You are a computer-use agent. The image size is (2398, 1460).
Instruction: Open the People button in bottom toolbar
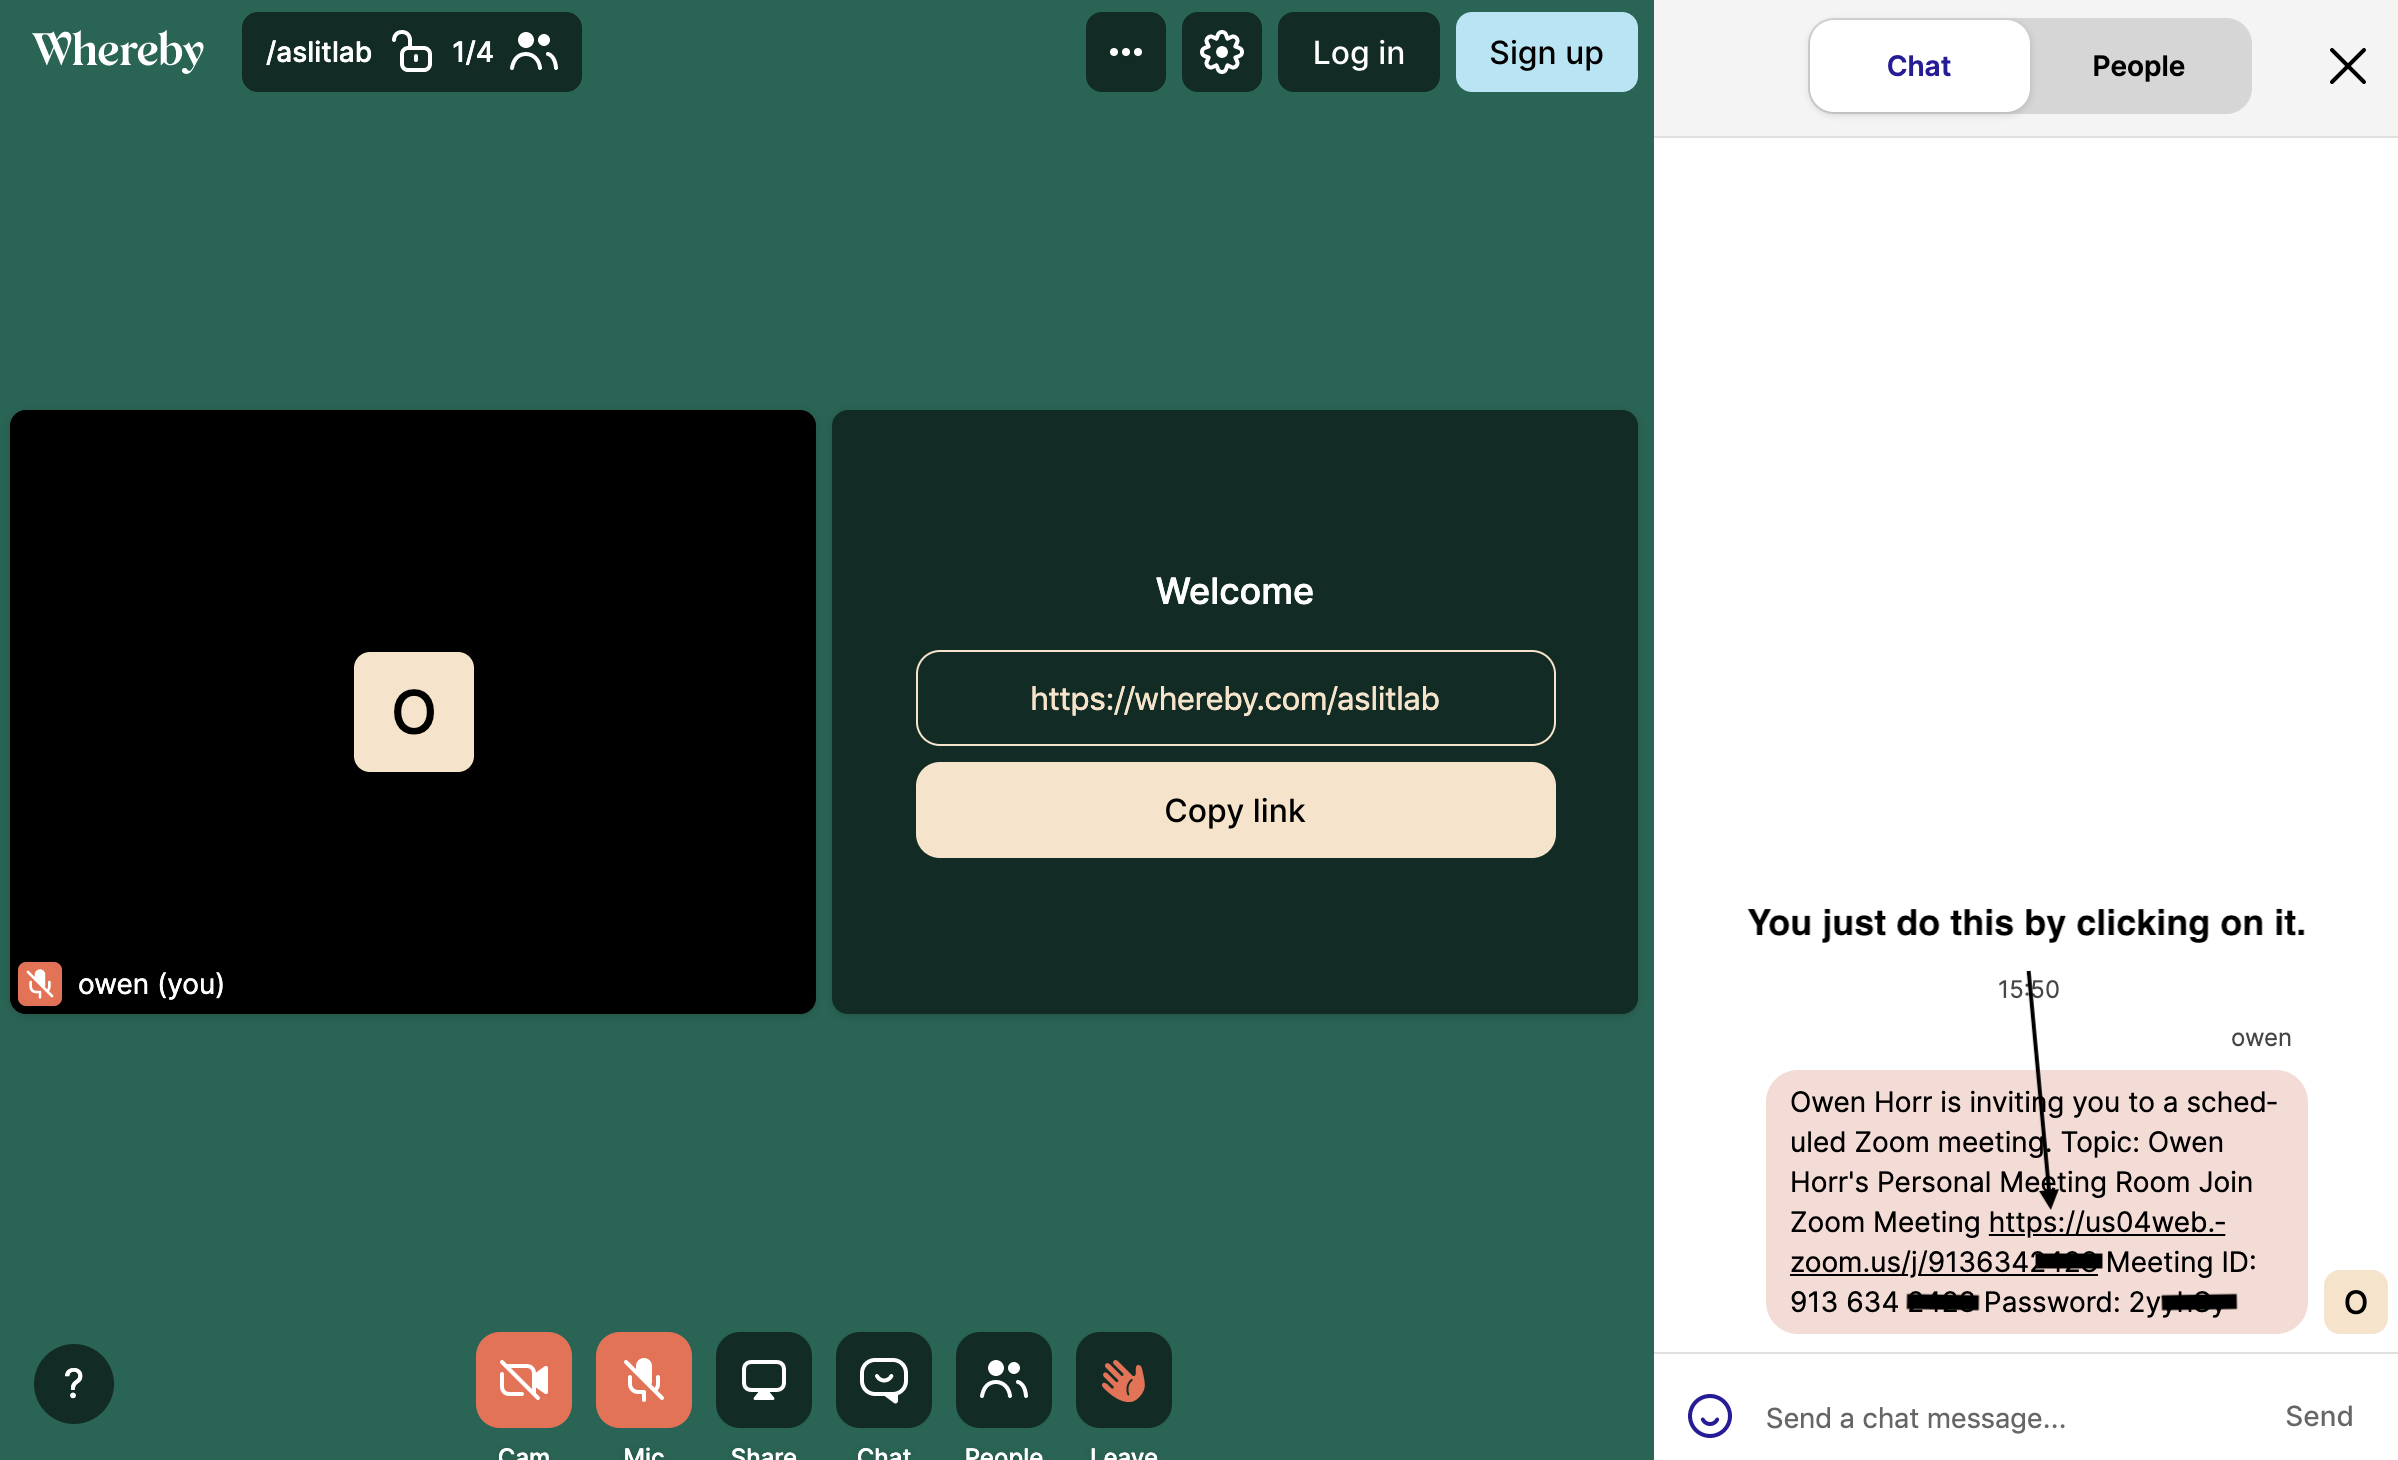[1003, 1380]
